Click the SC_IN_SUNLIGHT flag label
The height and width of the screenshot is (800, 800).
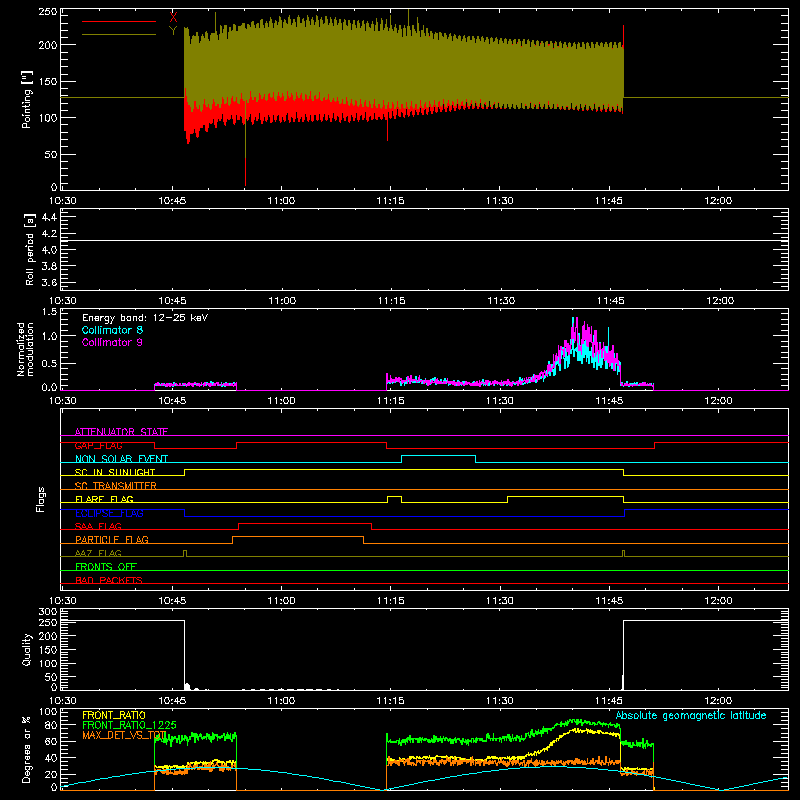[x=115, y=472]
